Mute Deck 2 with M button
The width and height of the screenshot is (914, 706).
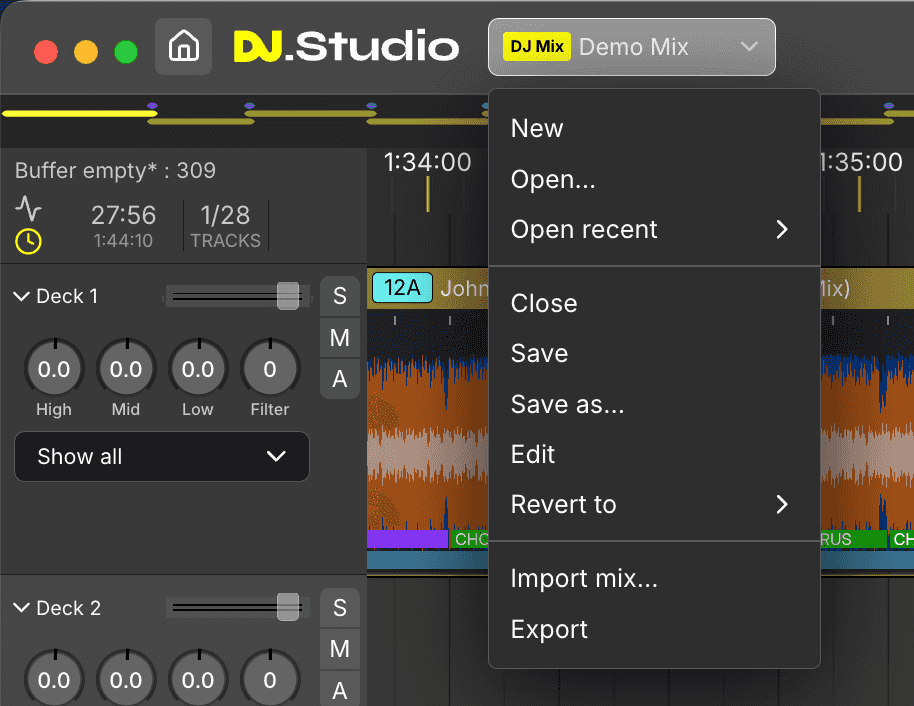coord(340,650)
